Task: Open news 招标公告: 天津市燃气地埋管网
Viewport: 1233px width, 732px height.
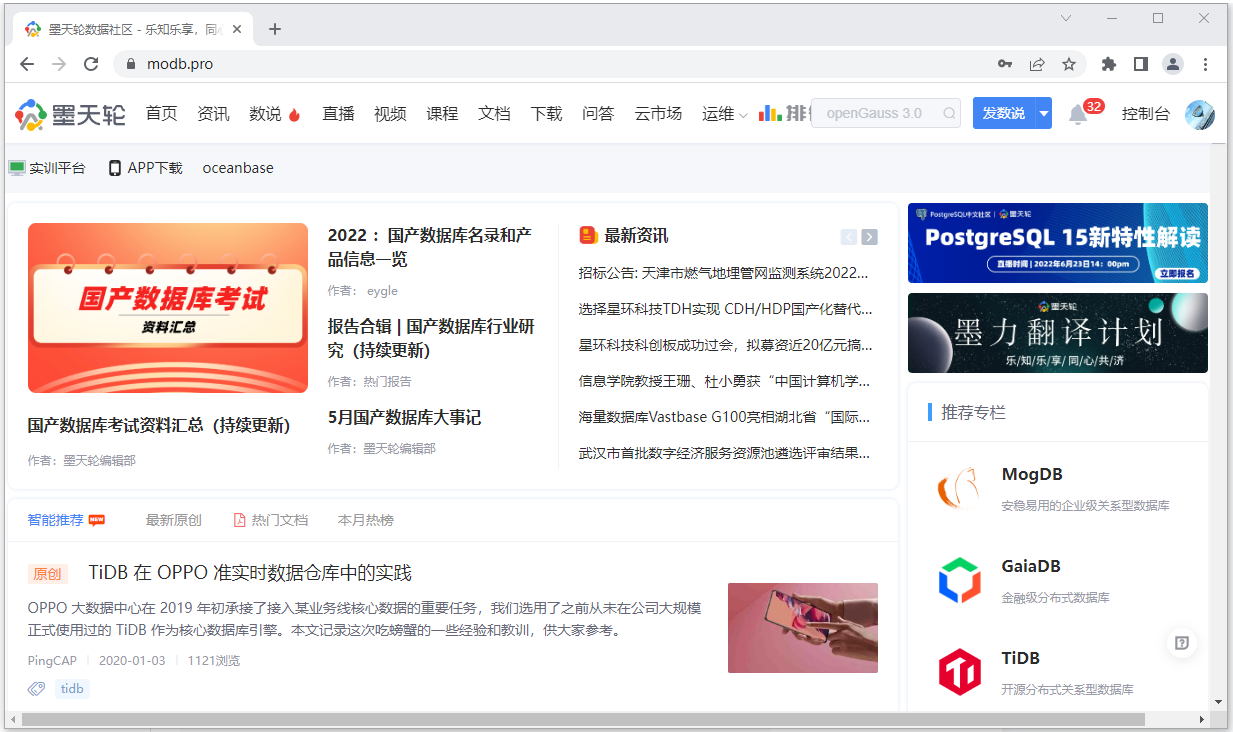Action: pos(724,272)
